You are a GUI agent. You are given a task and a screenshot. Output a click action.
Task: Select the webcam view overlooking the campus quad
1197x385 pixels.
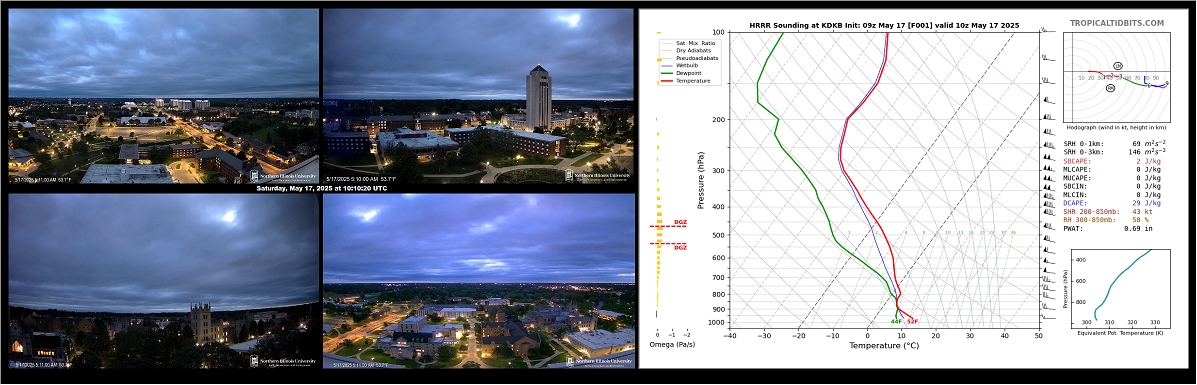[x=479, y=281]
